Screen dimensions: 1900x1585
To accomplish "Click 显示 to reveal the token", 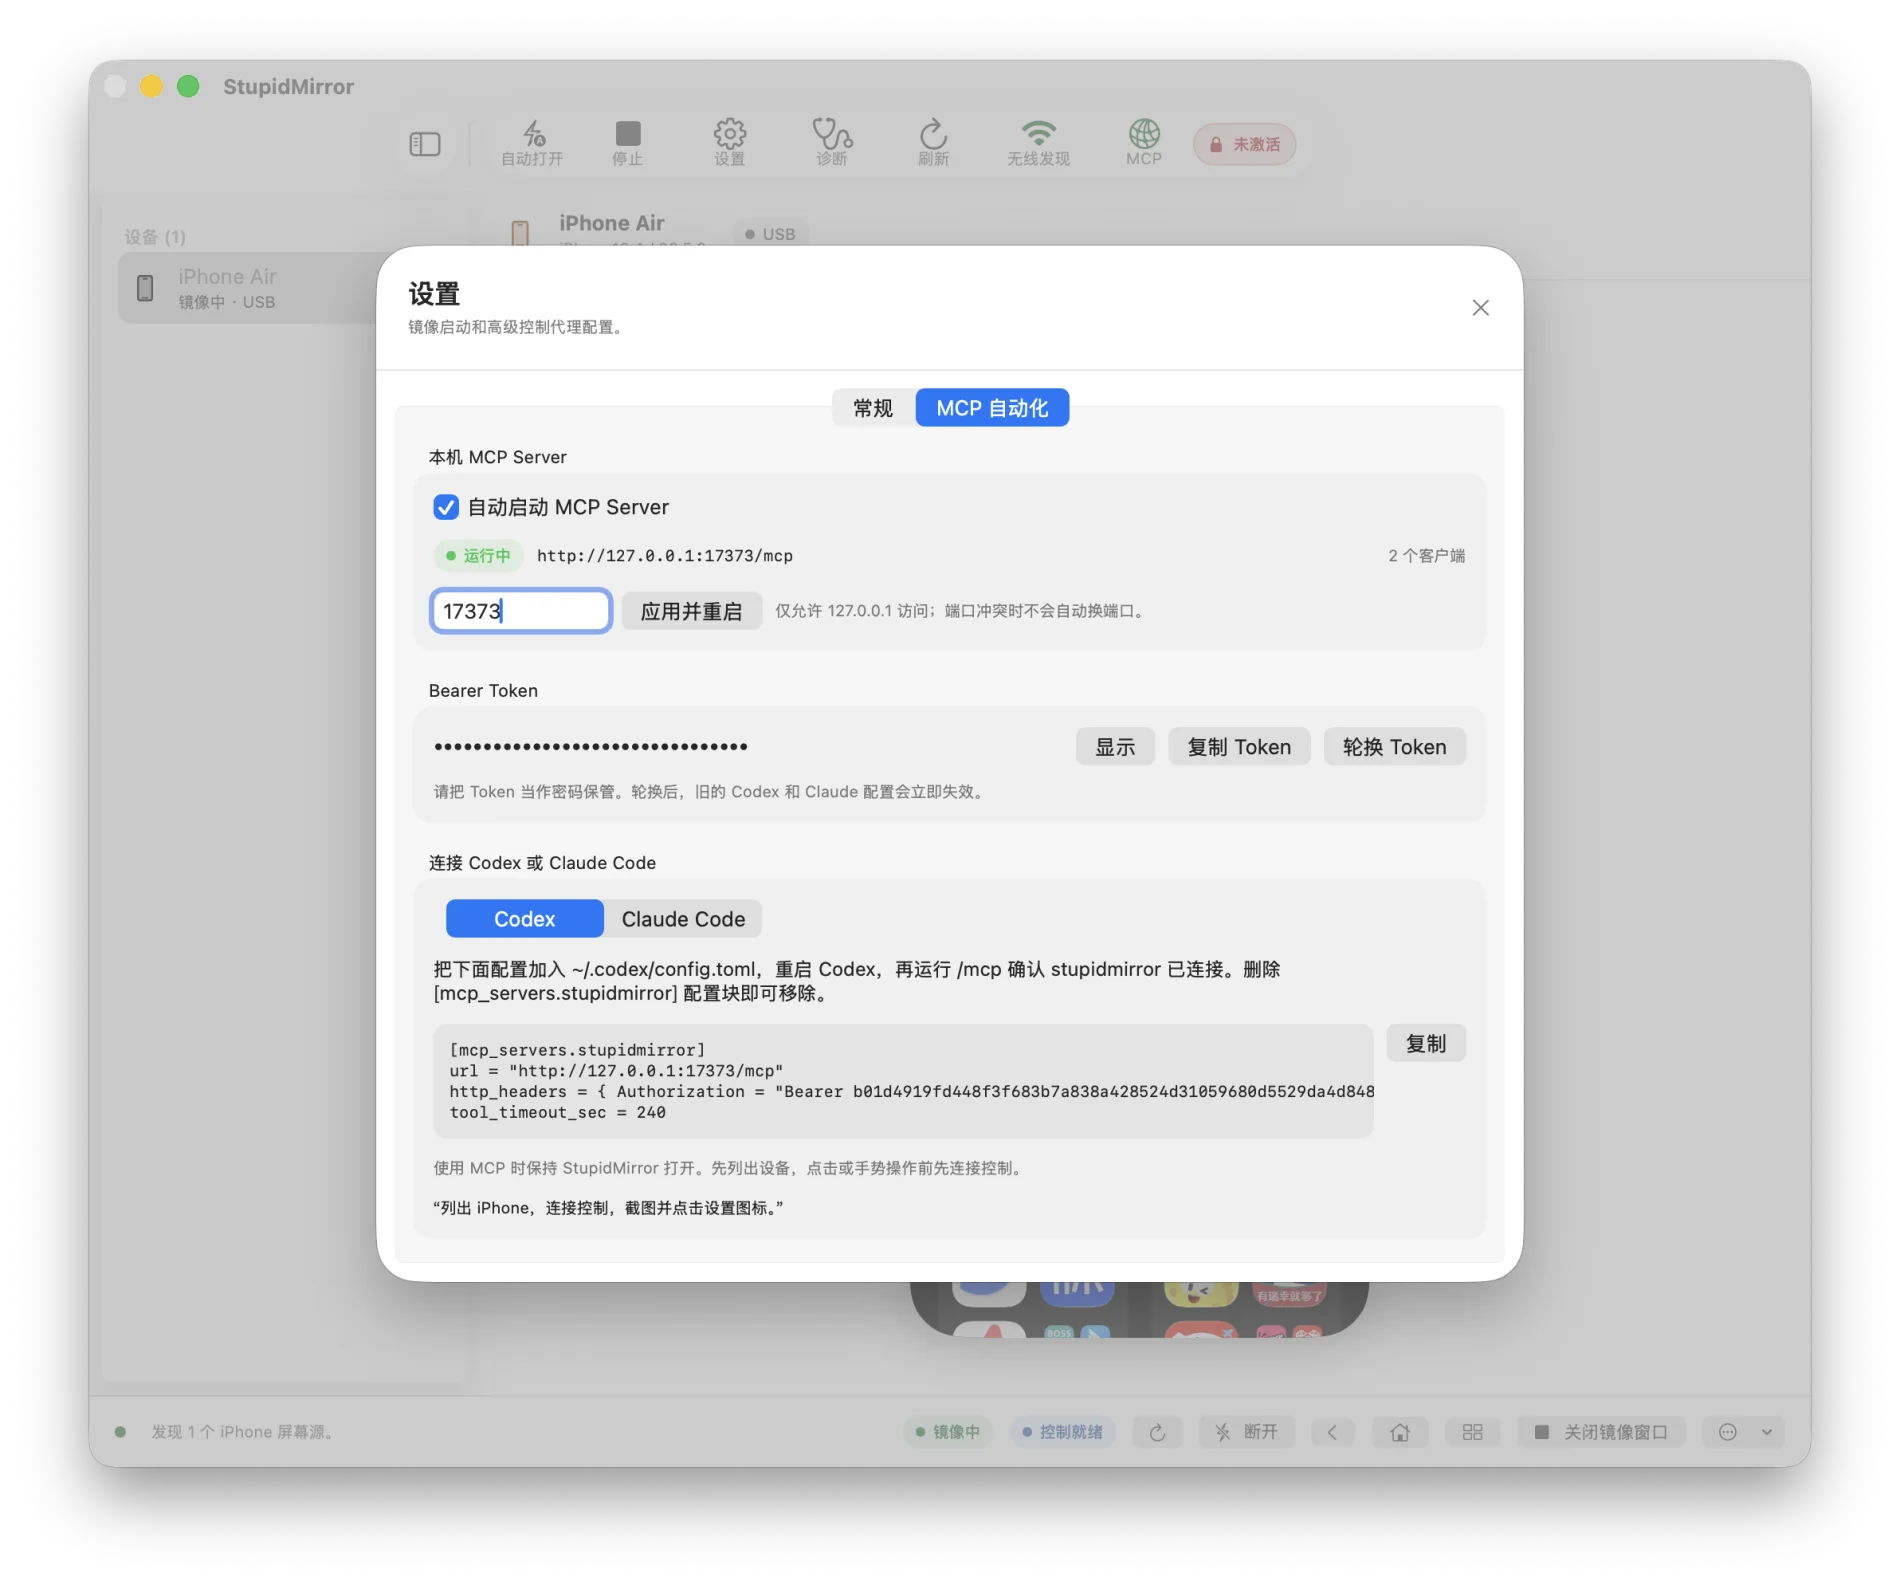I will coord(1115,747).
